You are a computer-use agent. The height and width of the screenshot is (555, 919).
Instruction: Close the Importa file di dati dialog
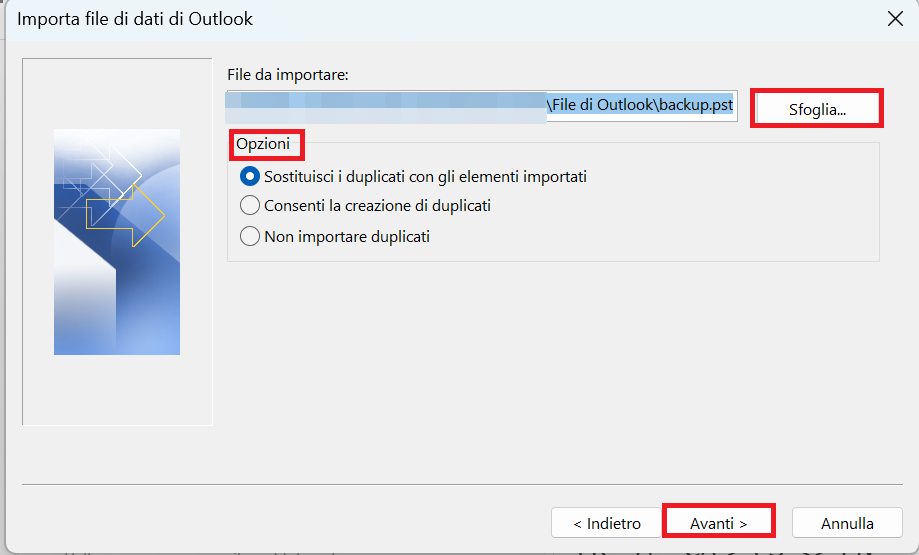(895, 19)
